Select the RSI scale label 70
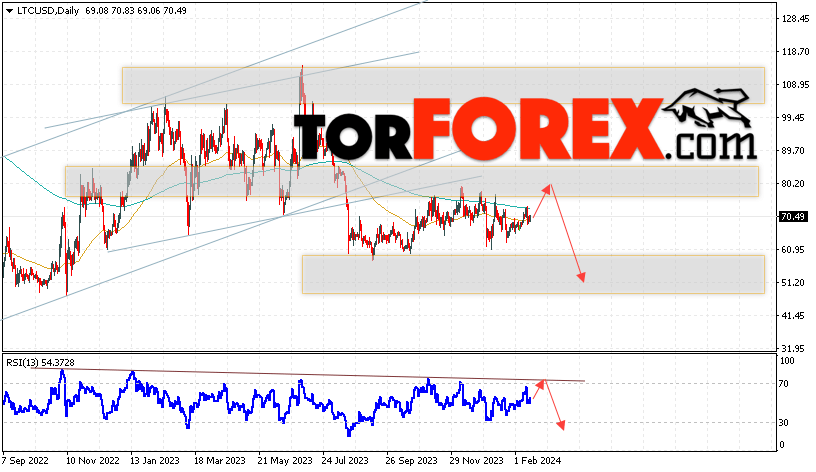816x472 pixels. [784, 384]
